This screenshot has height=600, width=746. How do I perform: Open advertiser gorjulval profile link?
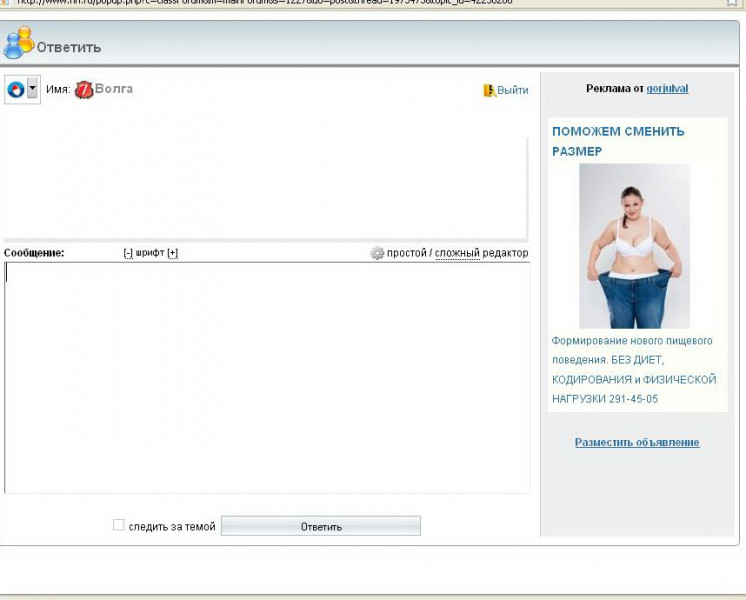[667, 88]
